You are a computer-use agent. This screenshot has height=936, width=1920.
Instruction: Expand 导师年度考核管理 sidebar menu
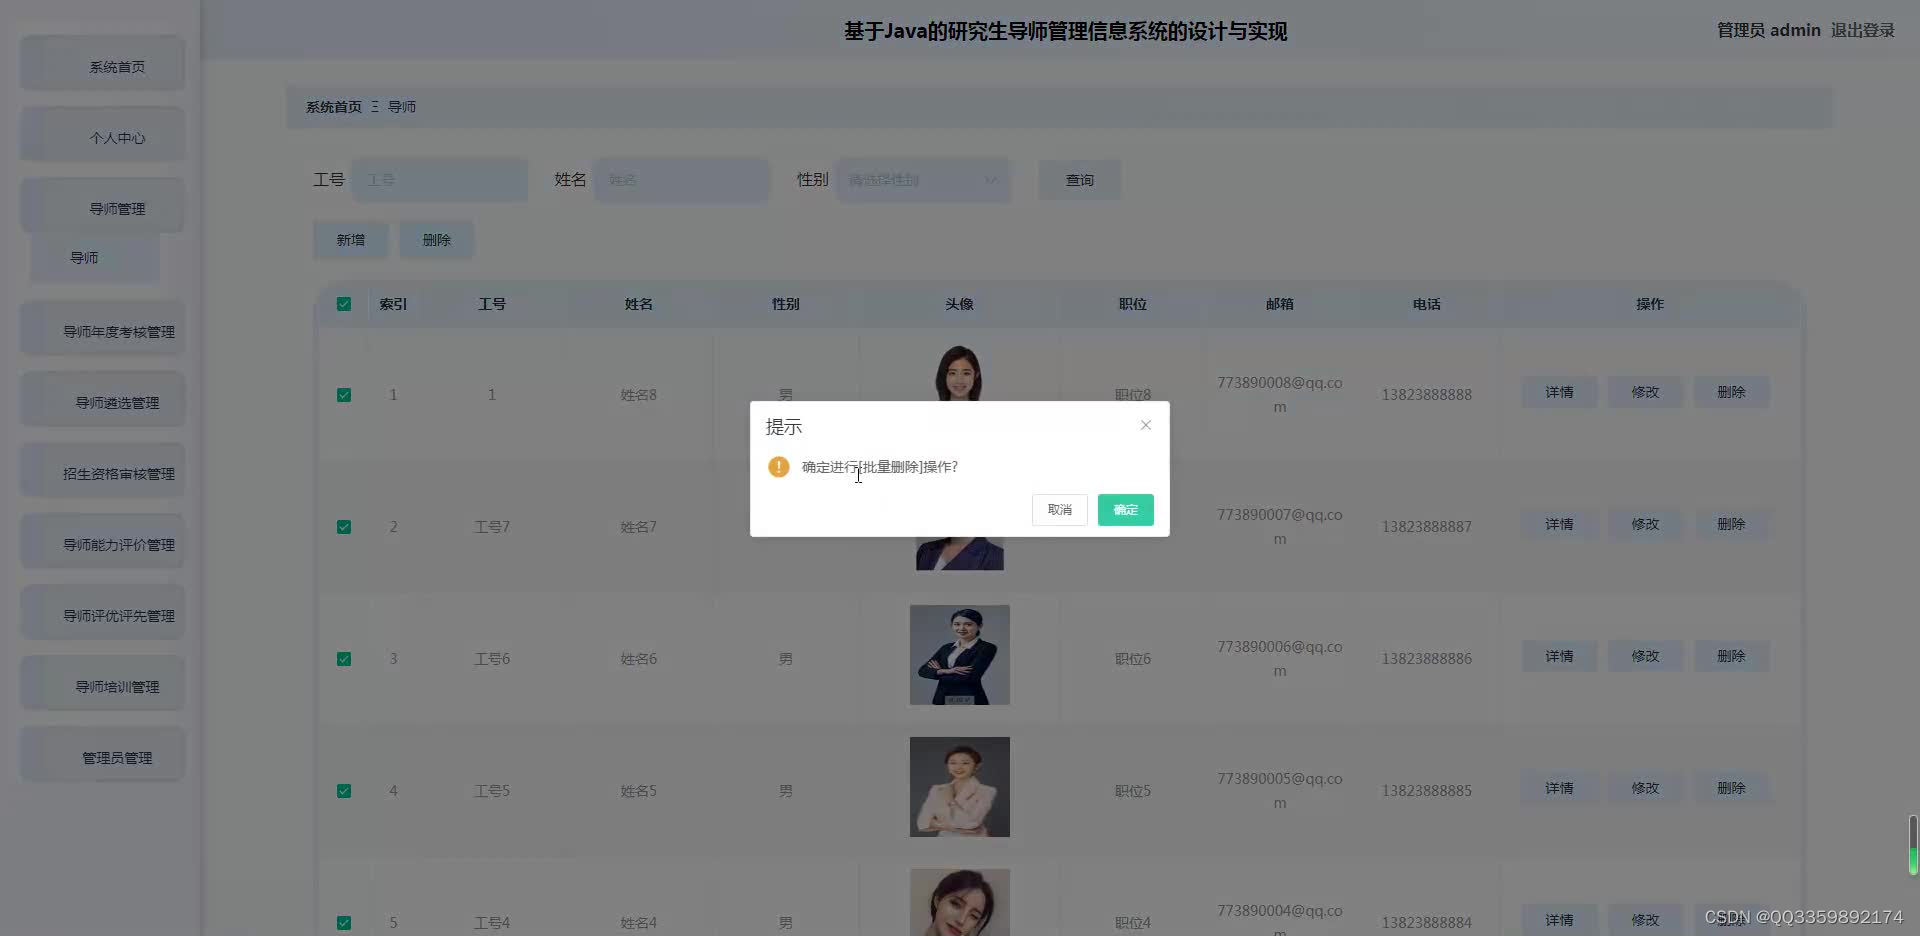pyautogui.click(x=103, y=329)
